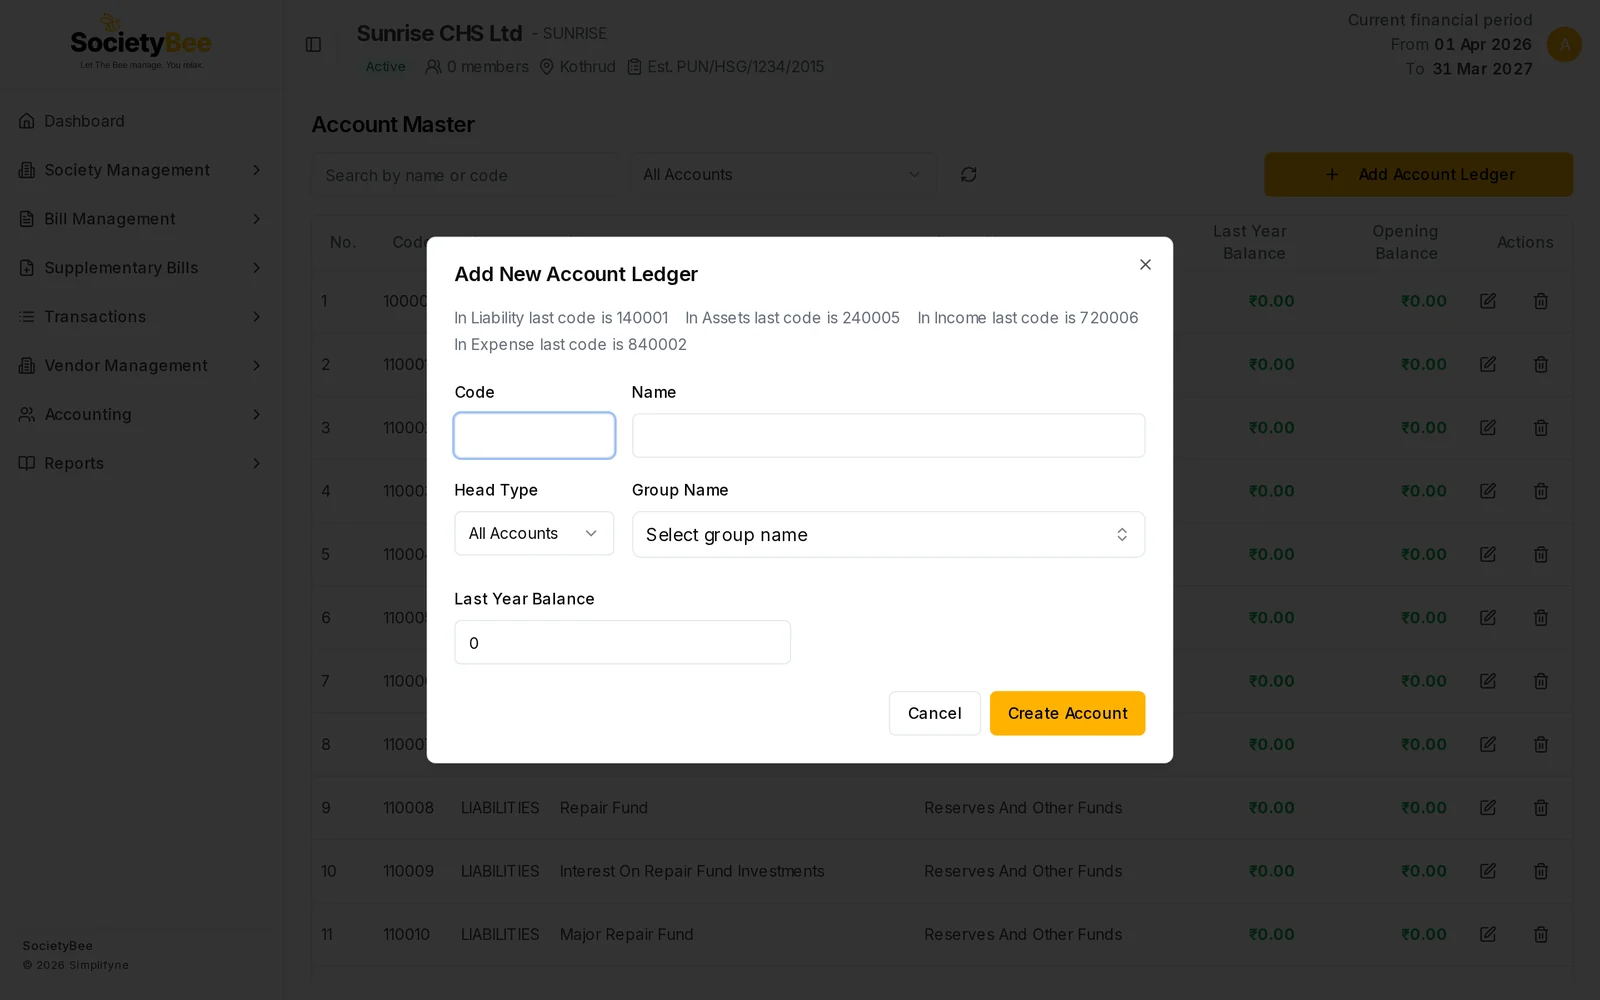The width and height of the screenshot is (1600, 1000).
Task: Click edit icon in row 7
Action: pyautogui.click(x=1488, y=681)
